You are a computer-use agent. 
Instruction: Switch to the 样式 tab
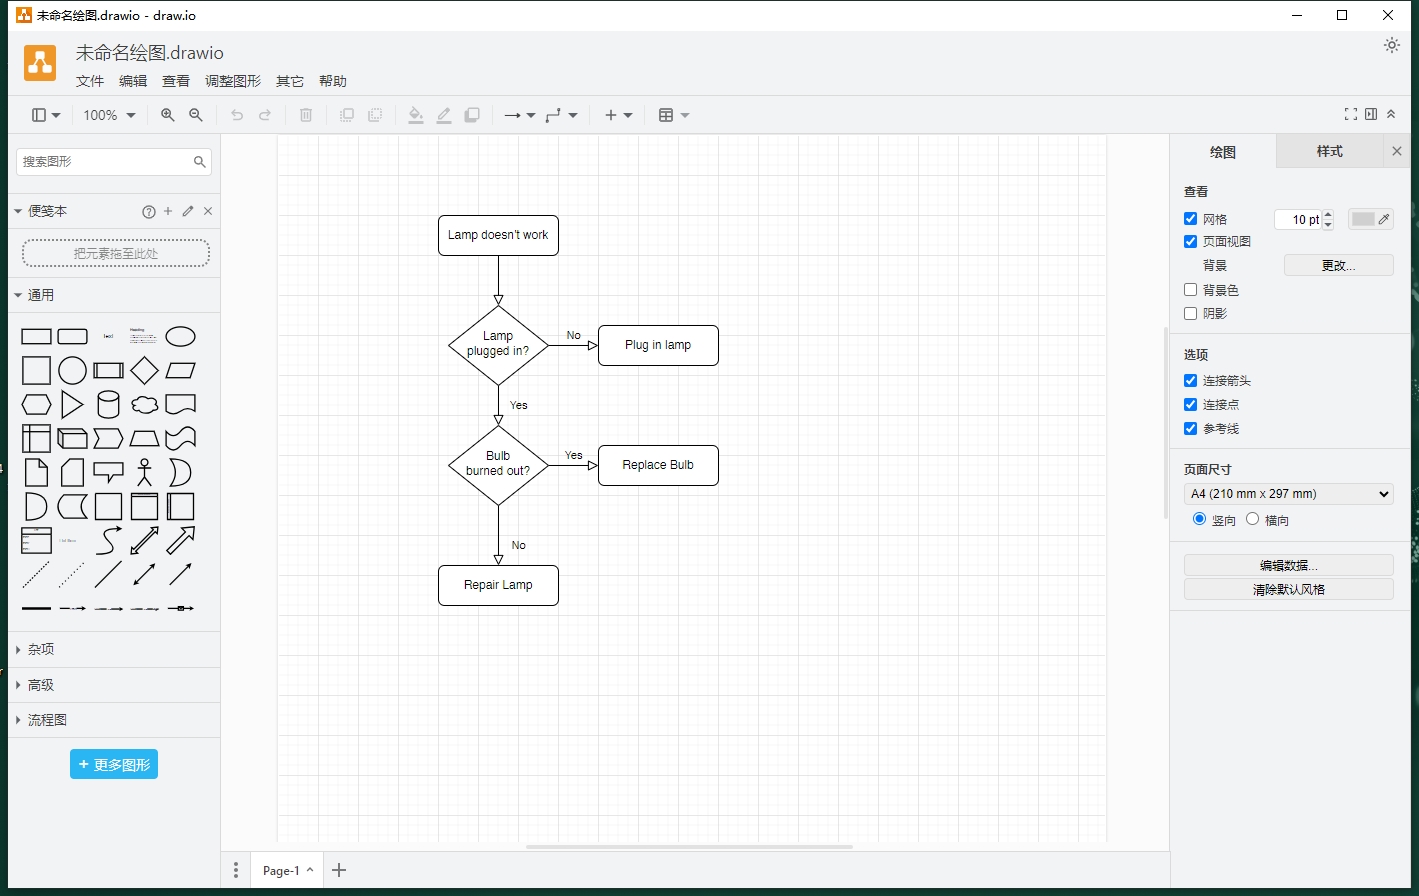[x=1330, y=151]
